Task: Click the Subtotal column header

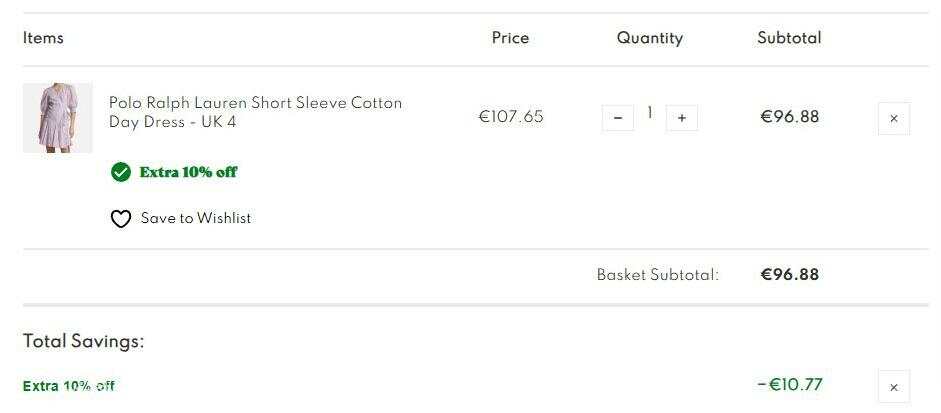Action: (789, 38)
